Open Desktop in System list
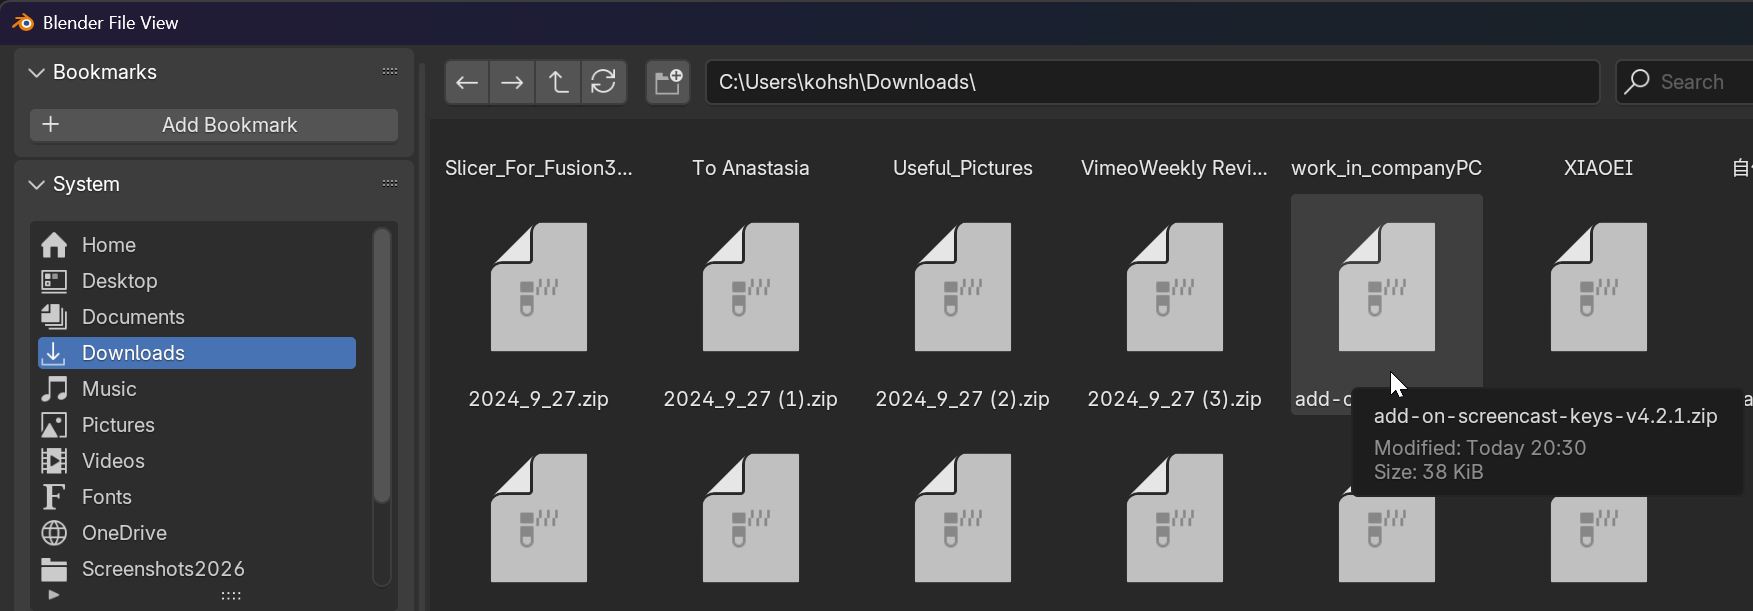 click(197, 281)
